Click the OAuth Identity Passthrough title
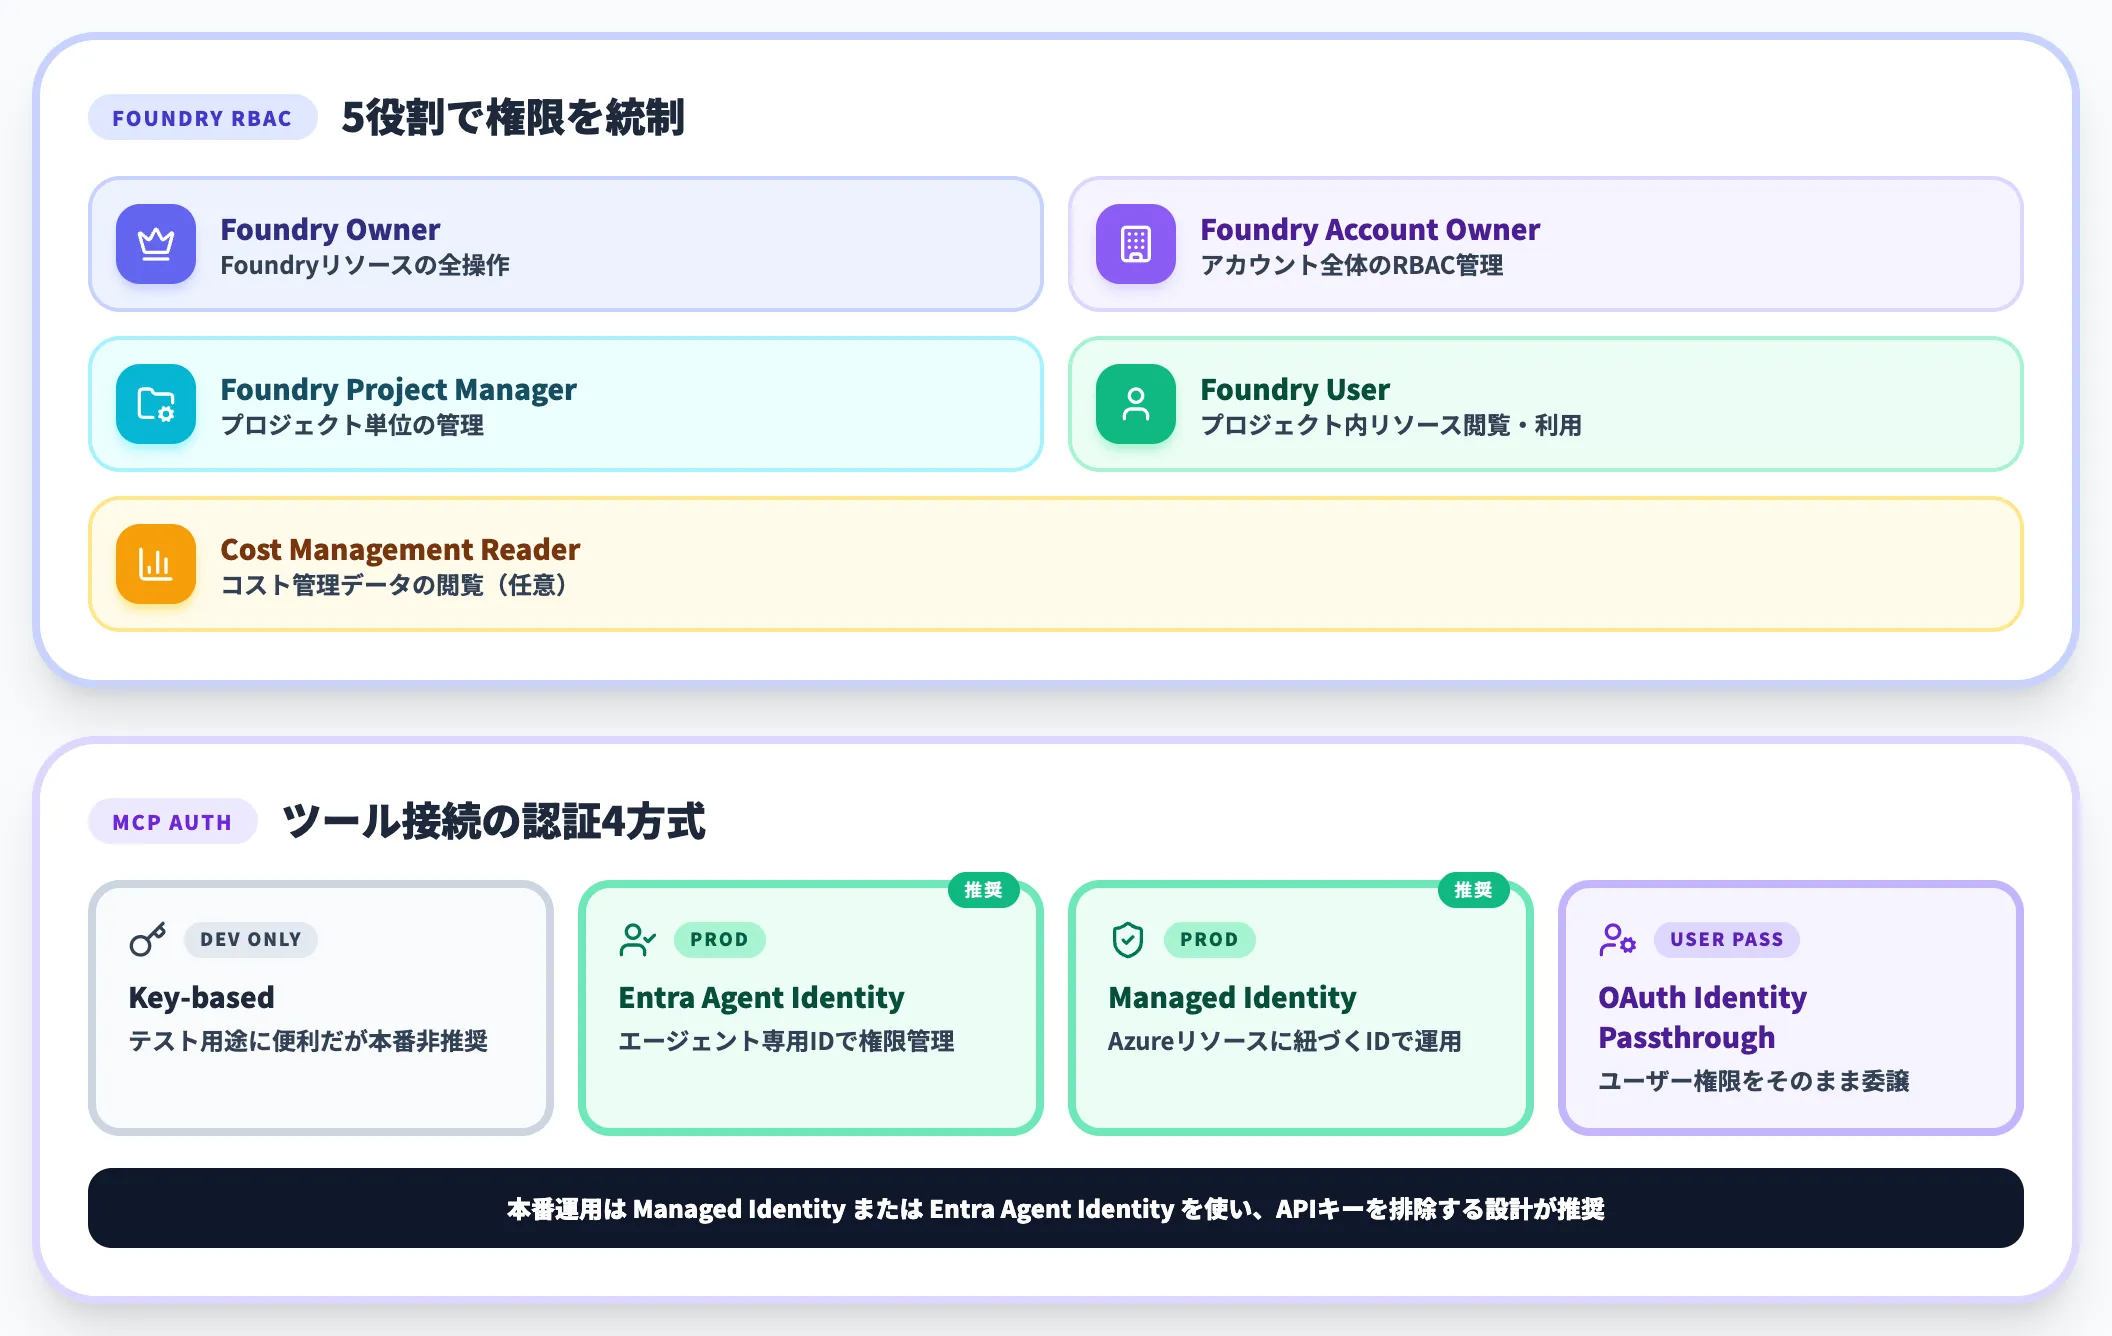Viewport: 2112px width, 1336px height. pyautogui.click(x=1702, y=1017)
